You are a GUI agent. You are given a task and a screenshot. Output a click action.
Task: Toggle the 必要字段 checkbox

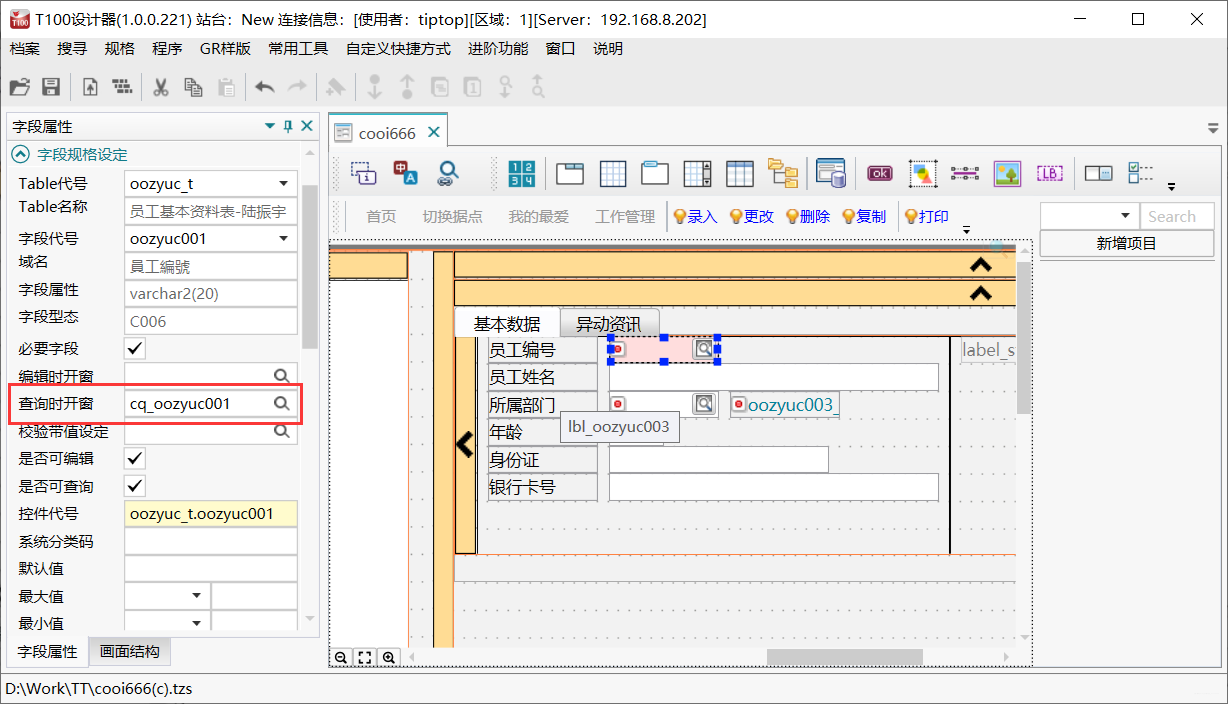coord(135,349)
